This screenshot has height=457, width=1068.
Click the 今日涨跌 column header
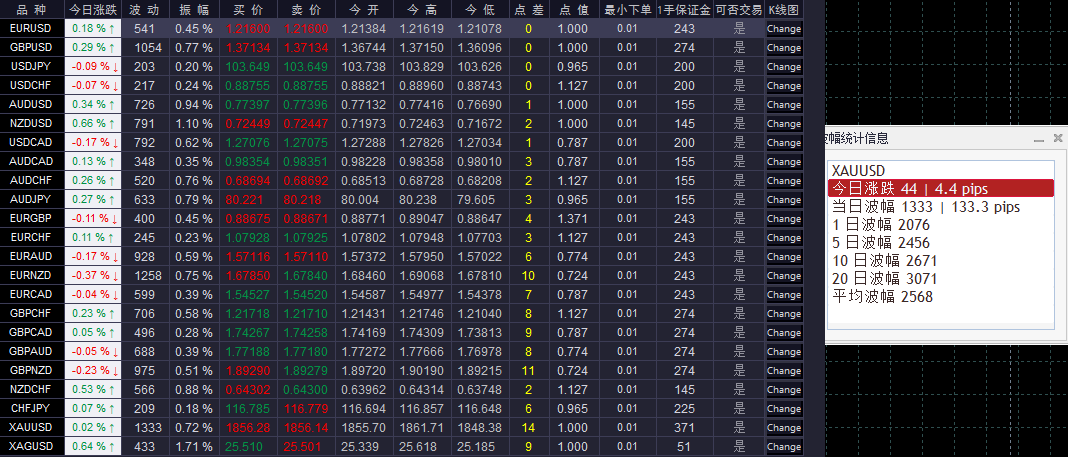[93, 10]
